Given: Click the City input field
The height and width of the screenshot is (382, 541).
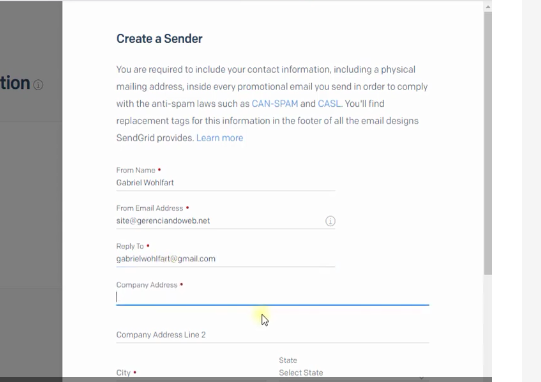Looking at the screenshot, I should 193,373.
